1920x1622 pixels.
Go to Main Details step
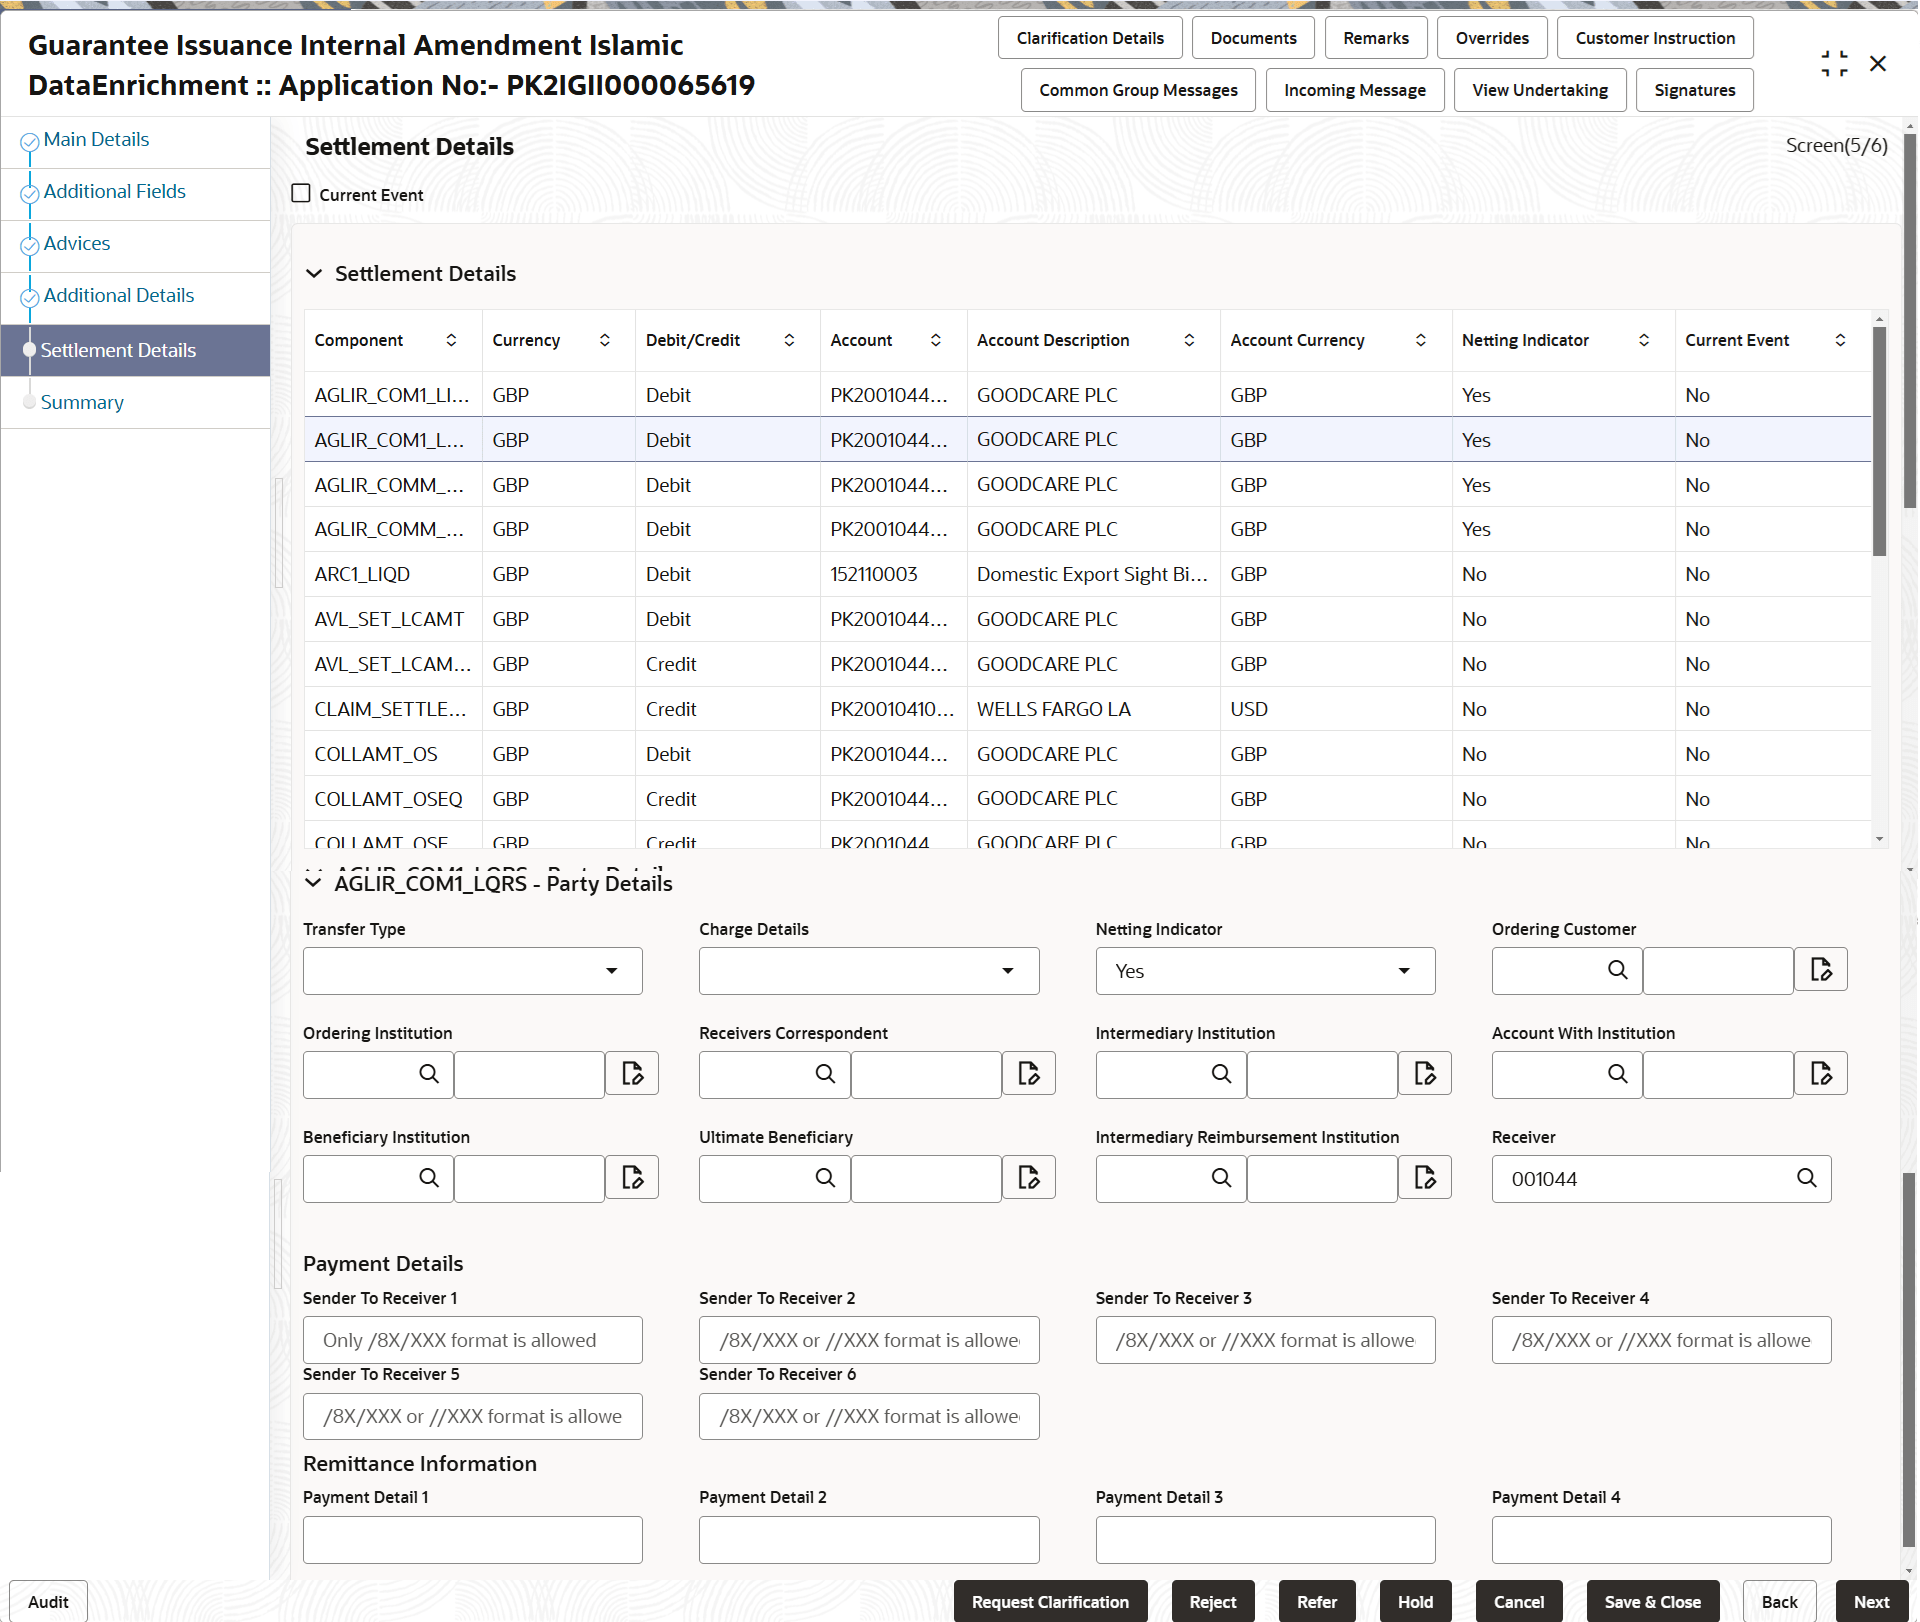pyautogui.click(x=96, y=140)
